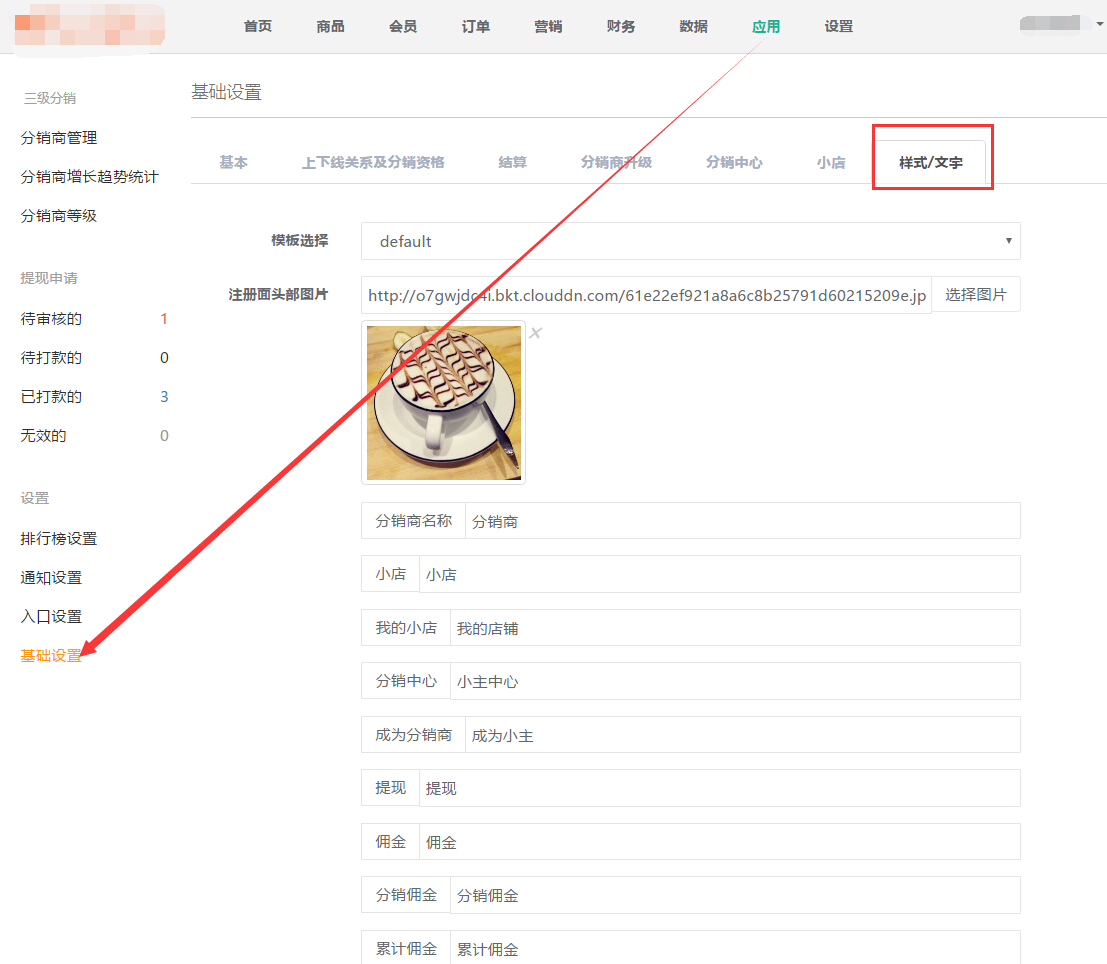Go to 基础设置 in the sidebar
Screen dimensions: 1107x964
51,656
